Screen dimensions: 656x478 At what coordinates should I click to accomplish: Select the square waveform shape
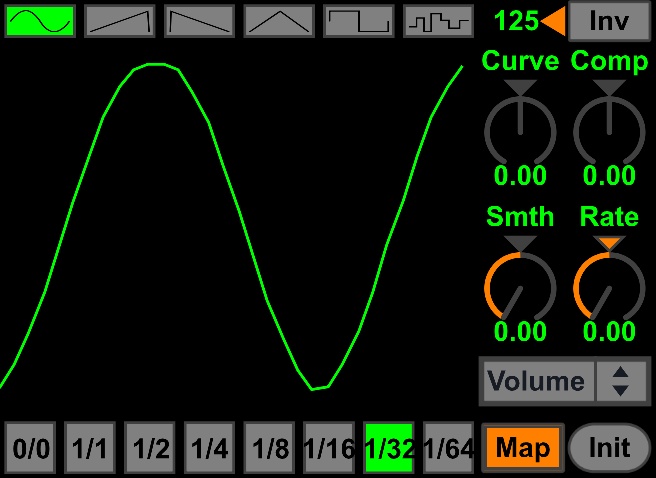pos(359,21)
